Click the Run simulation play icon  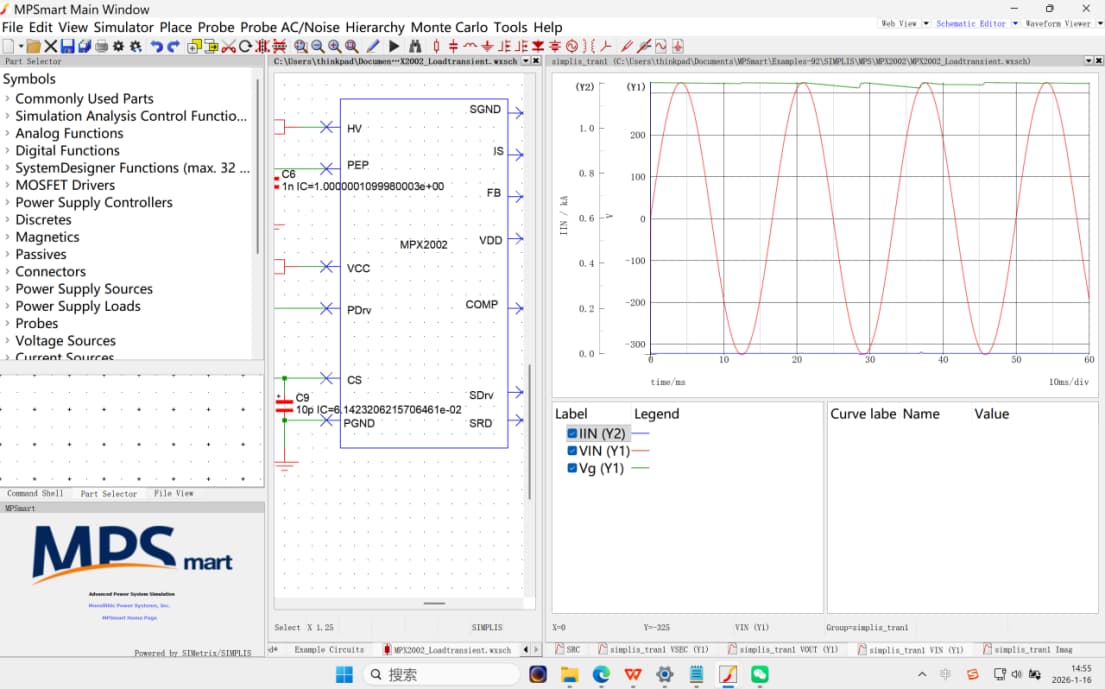(x=394, y=46)
